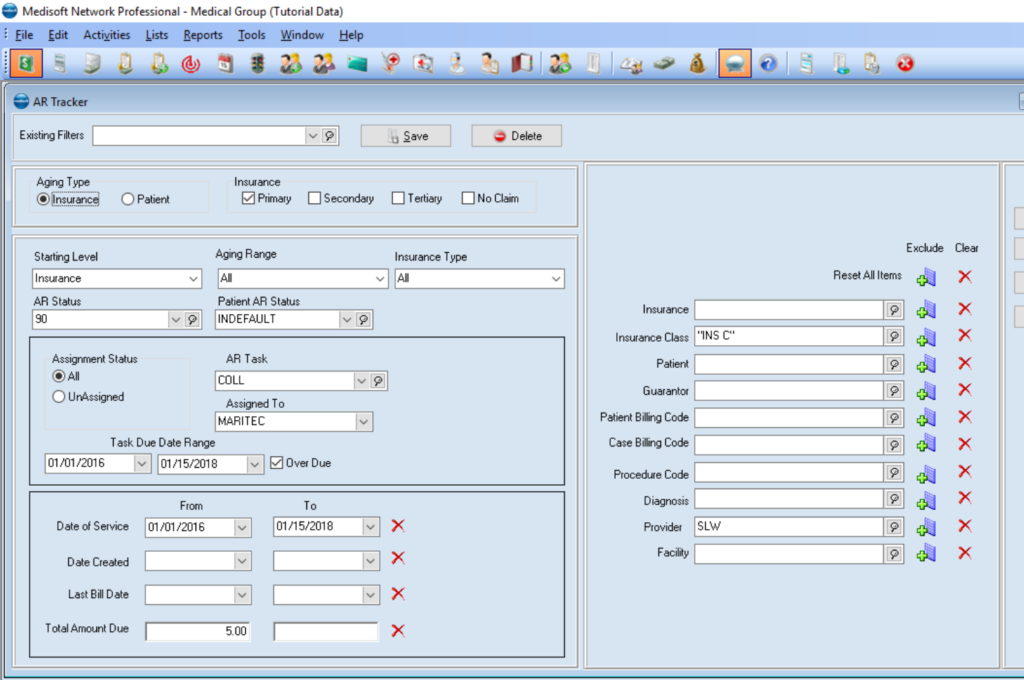Open the Provider lookup magnifier
The height and width of the screenshot is (680, 1024).
tap(894, 526)
